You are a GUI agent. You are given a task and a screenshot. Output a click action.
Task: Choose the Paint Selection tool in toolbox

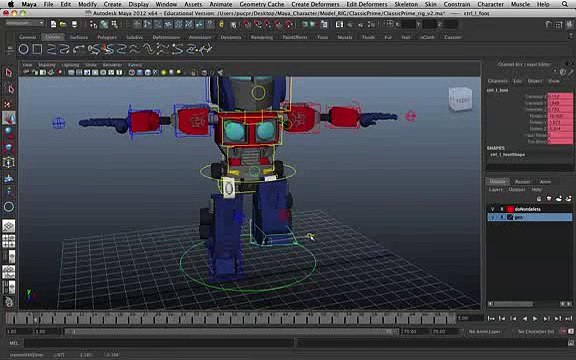point(9,104)
